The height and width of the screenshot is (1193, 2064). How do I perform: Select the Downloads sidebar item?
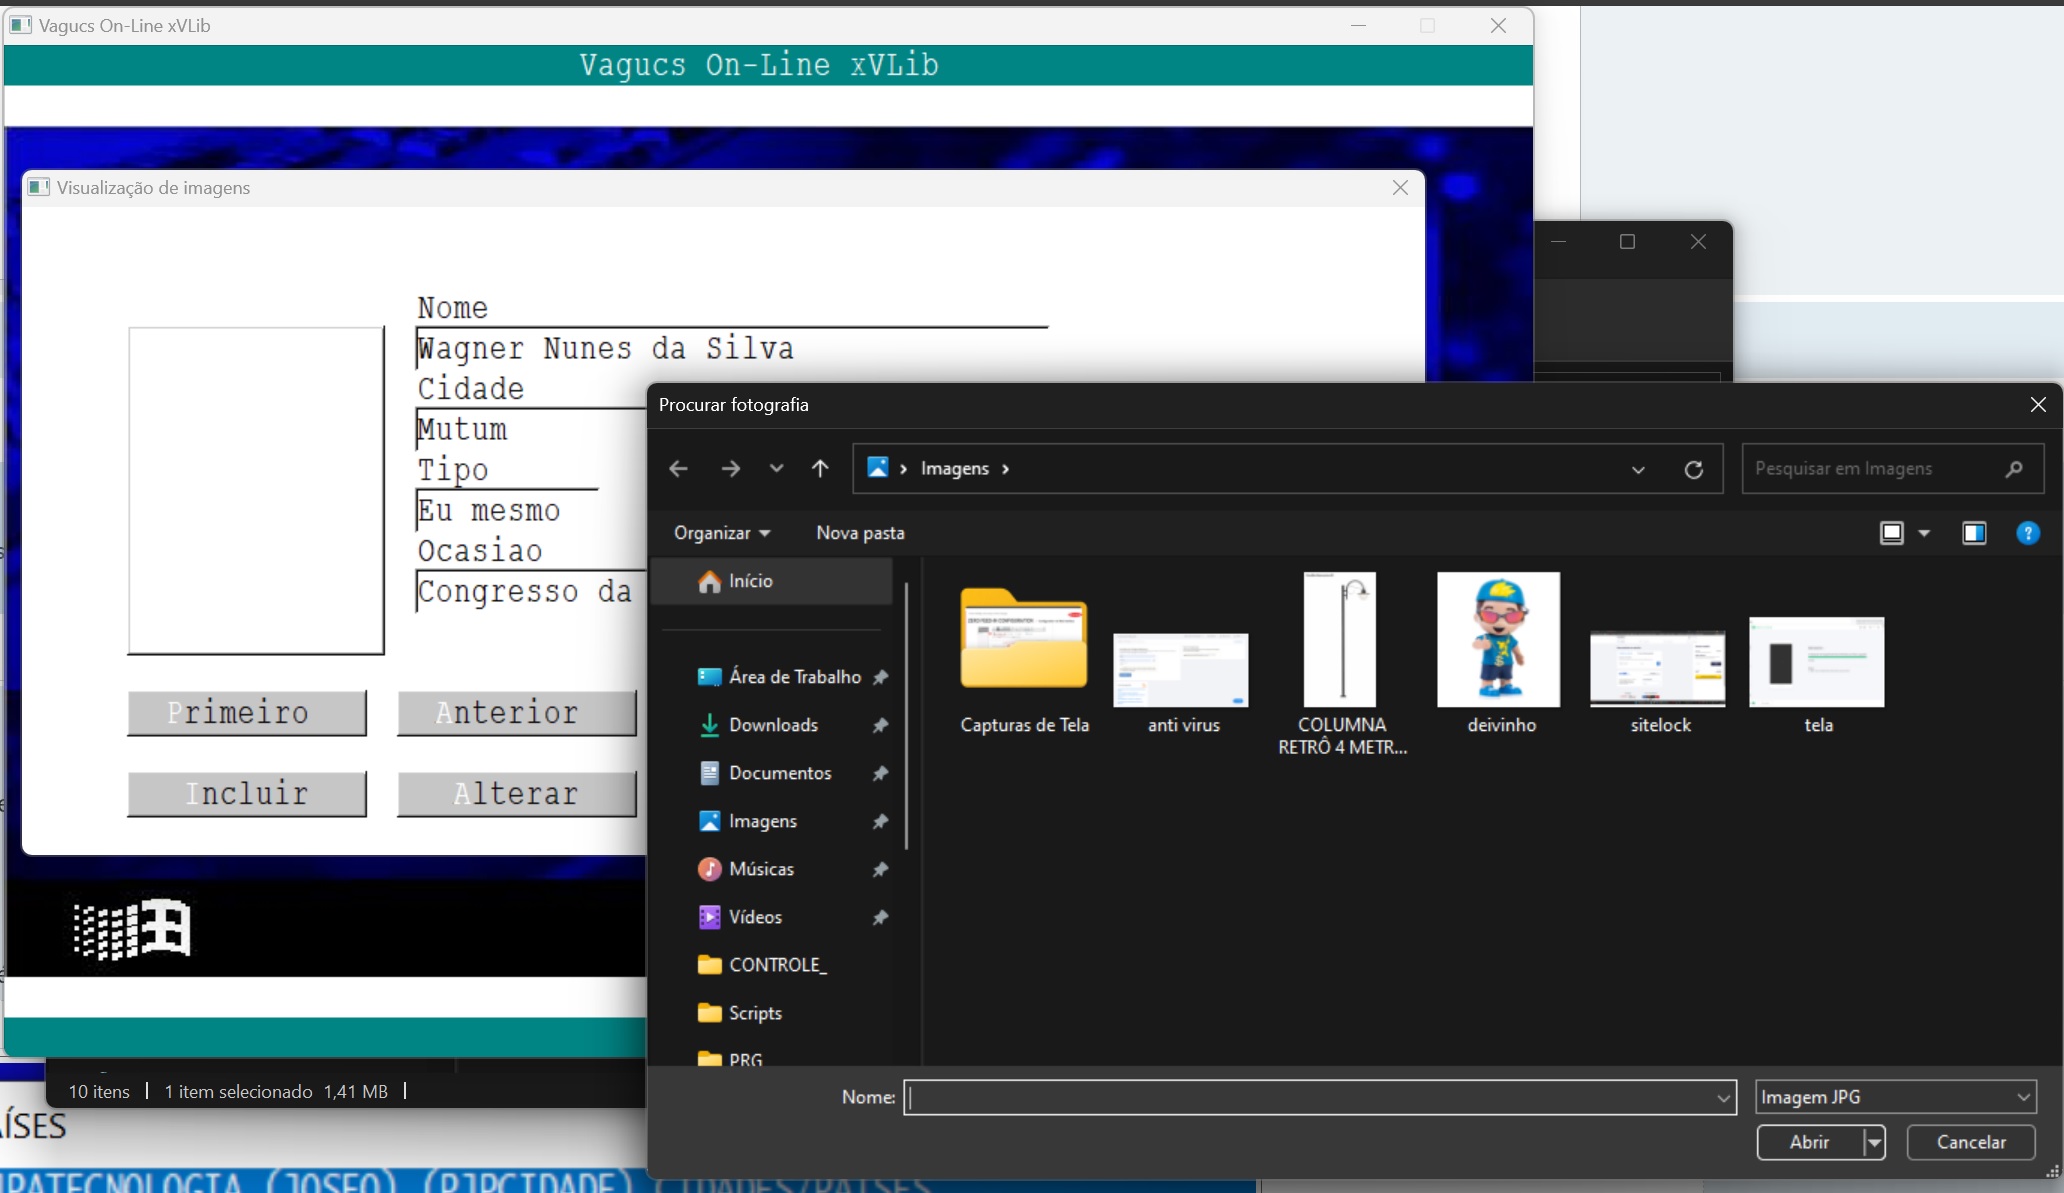(772, 725)
